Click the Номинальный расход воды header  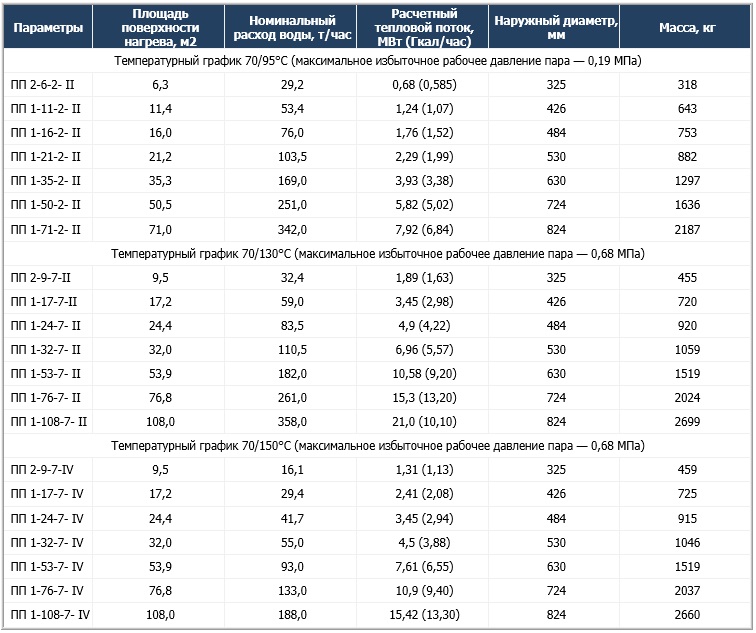[x=292, y=27]
